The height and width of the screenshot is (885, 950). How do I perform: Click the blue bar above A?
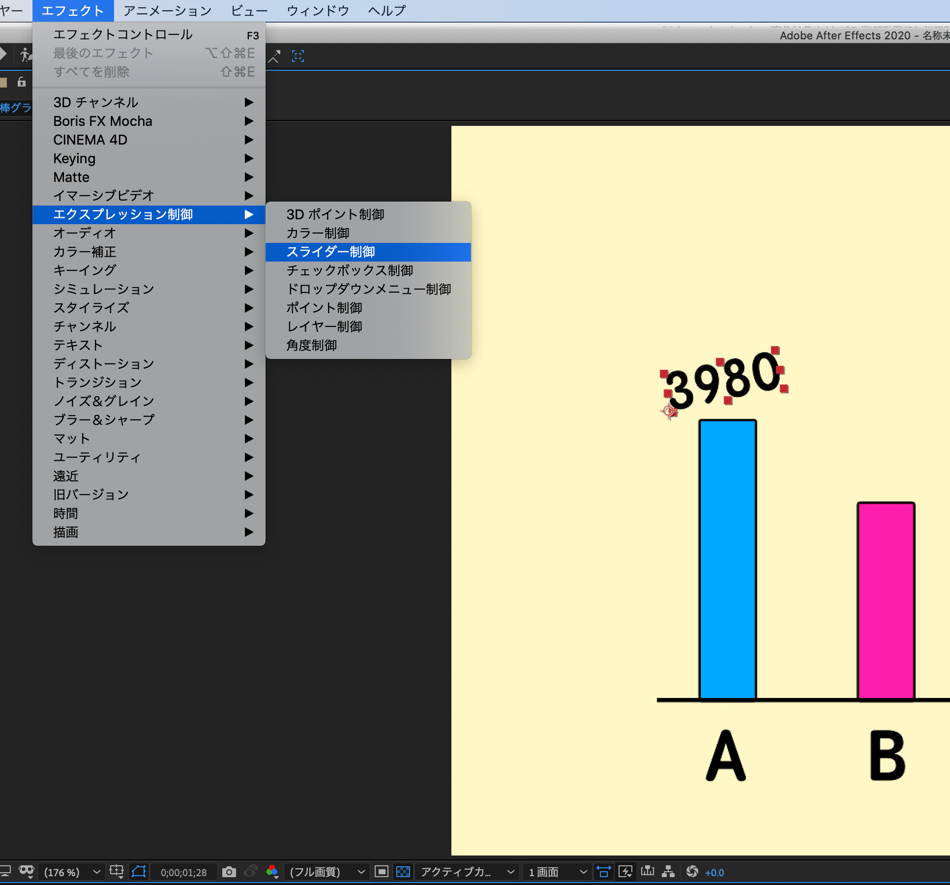[728, 560]
